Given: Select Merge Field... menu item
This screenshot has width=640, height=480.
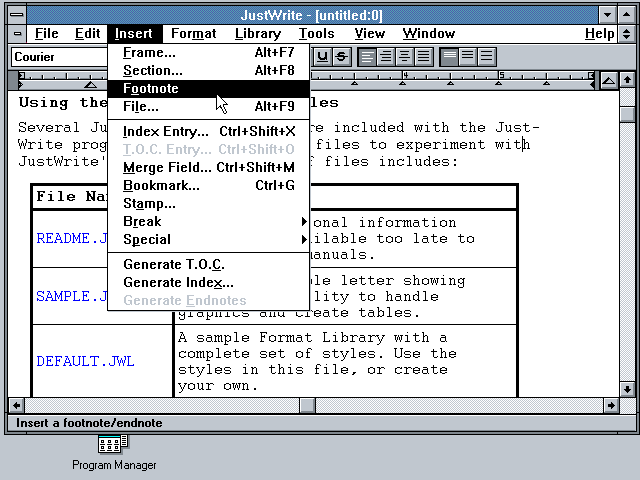Looking at the screenshot, I should 209,167.
